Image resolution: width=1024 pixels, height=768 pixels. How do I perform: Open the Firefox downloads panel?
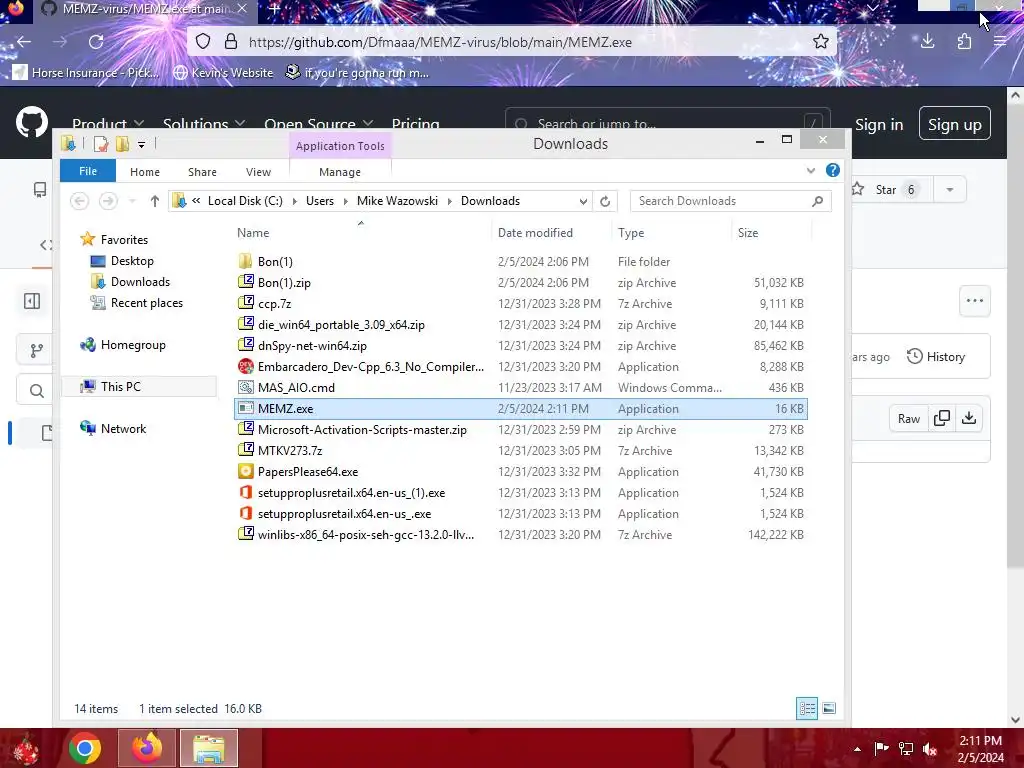[x=927, y=42]
